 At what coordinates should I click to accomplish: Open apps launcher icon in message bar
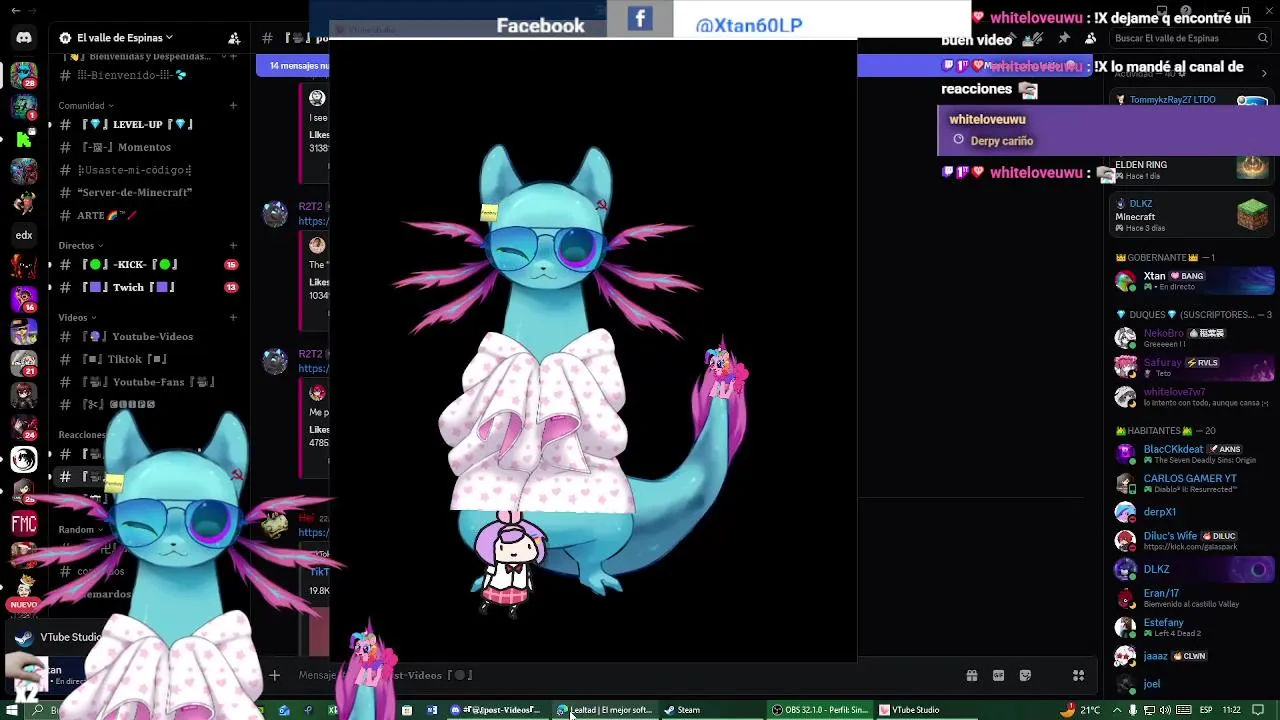[1078, 676]
